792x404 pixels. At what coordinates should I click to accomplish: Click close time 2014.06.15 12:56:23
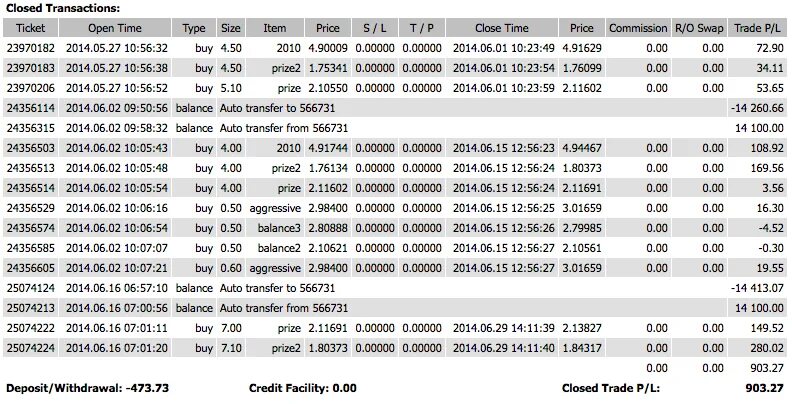coord(504,148)
